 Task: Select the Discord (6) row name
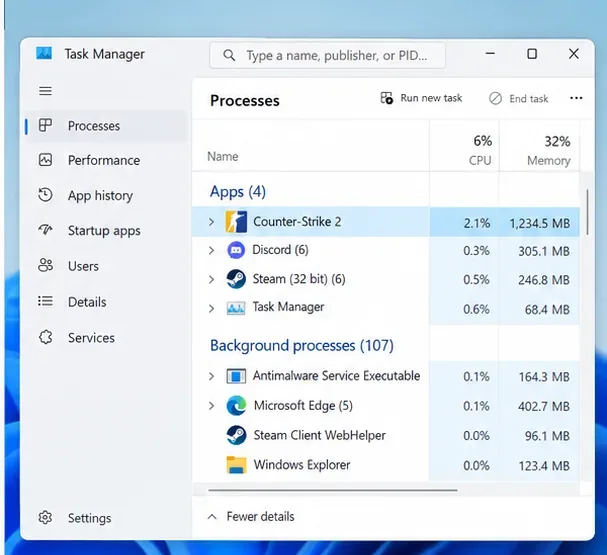coord(280,250)
